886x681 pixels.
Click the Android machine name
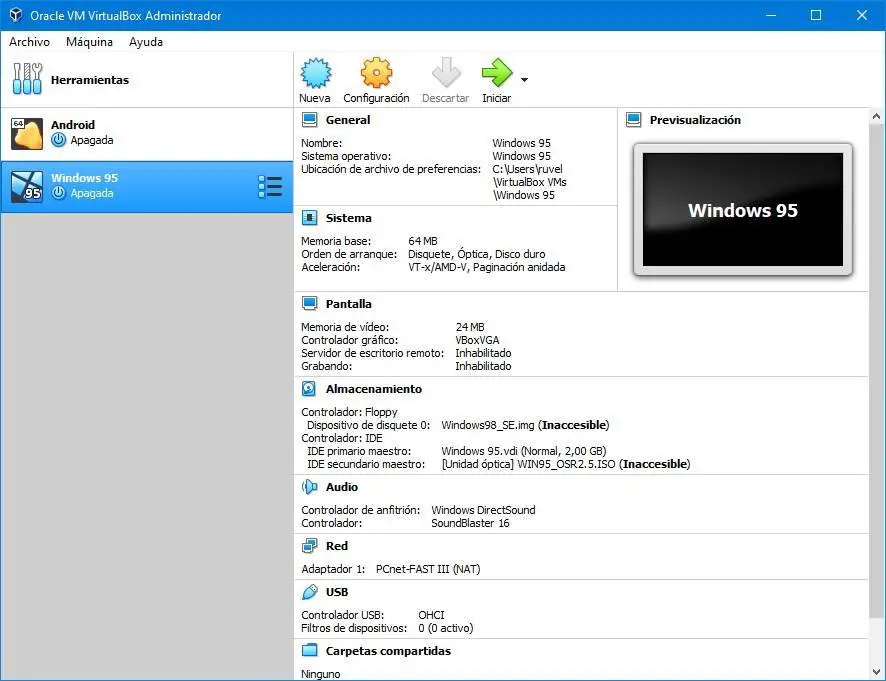click(73, 124)
